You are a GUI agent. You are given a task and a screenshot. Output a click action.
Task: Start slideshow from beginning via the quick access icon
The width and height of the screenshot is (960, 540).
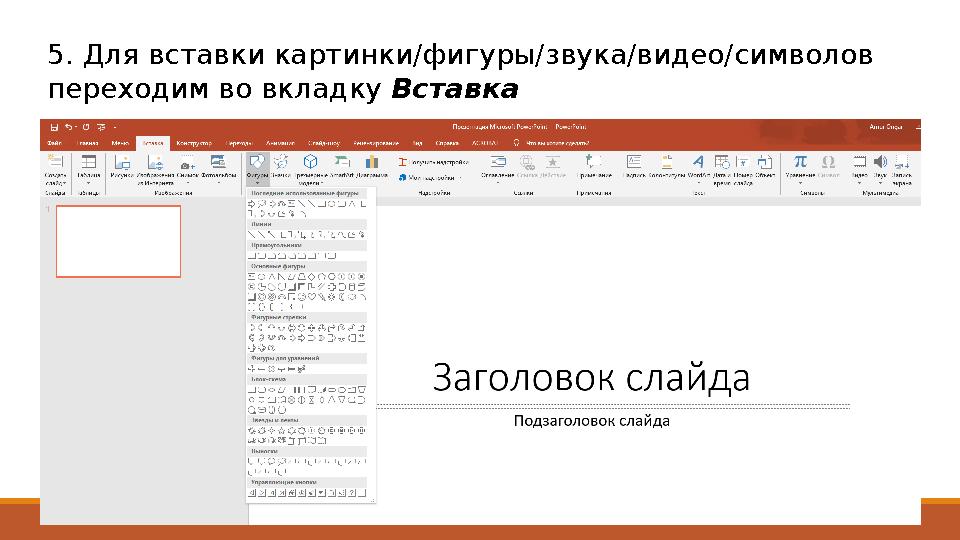click(101, 127)
